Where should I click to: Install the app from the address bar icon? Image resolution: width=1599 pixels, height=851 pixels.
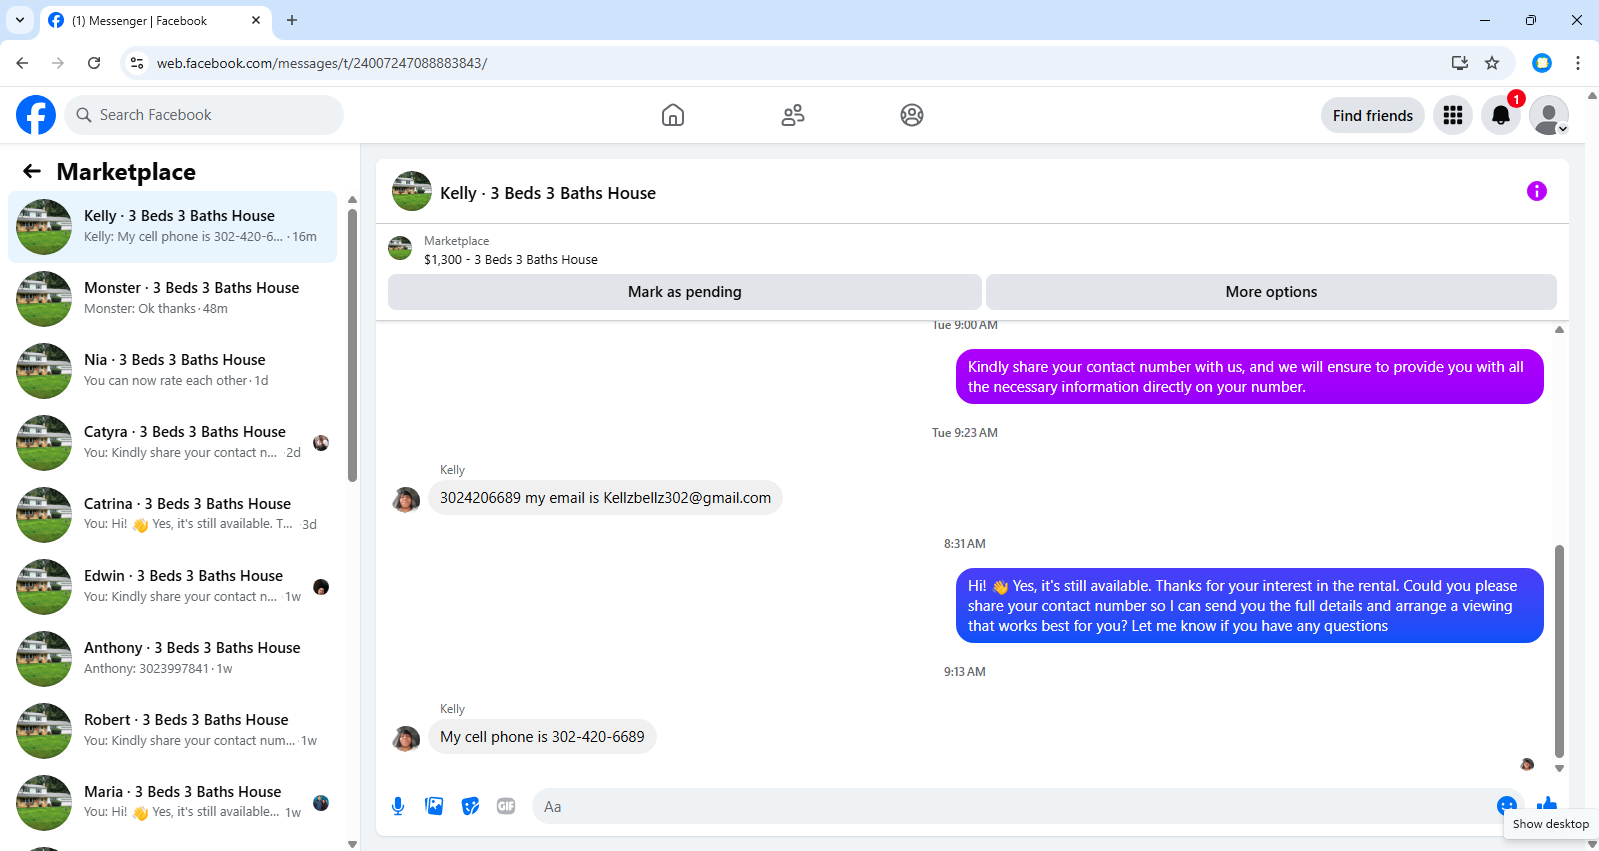(x=1460, y=63)
